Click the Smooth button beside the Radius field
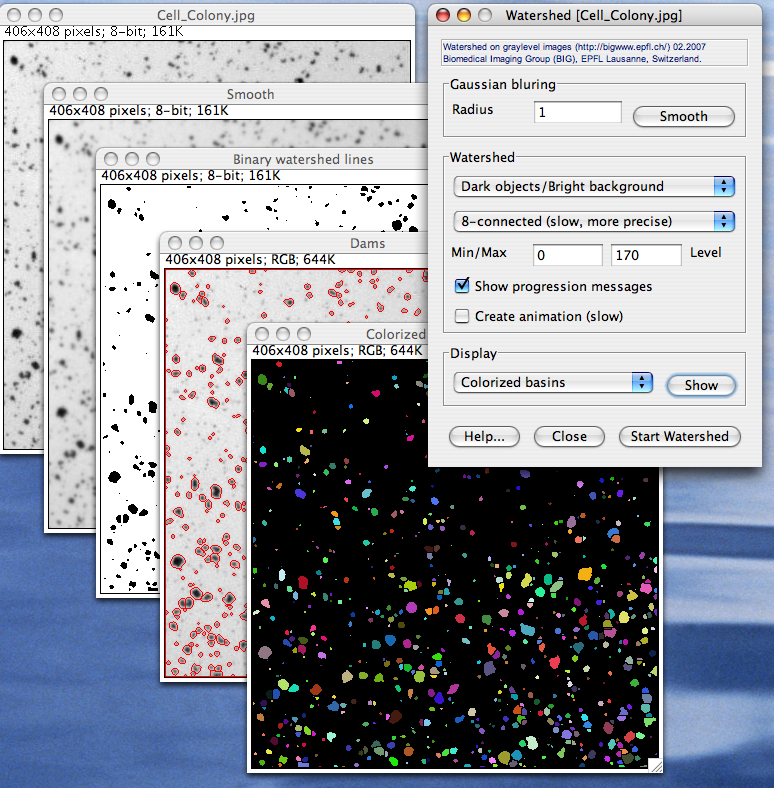774x788 pixels. 683,117
